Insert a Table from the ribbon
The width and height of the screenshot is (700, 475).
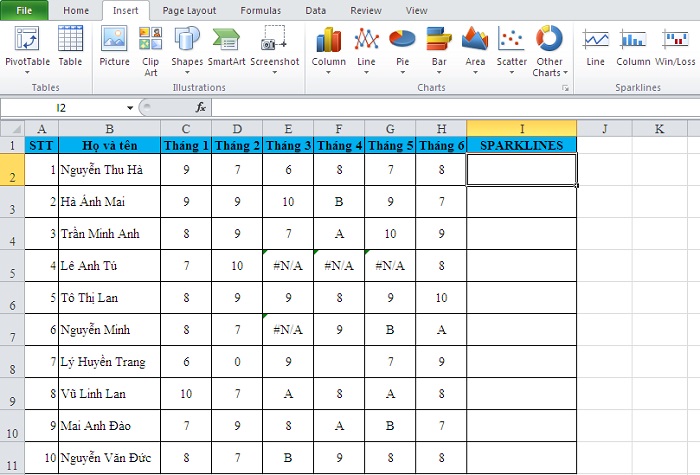coord(70,46)
